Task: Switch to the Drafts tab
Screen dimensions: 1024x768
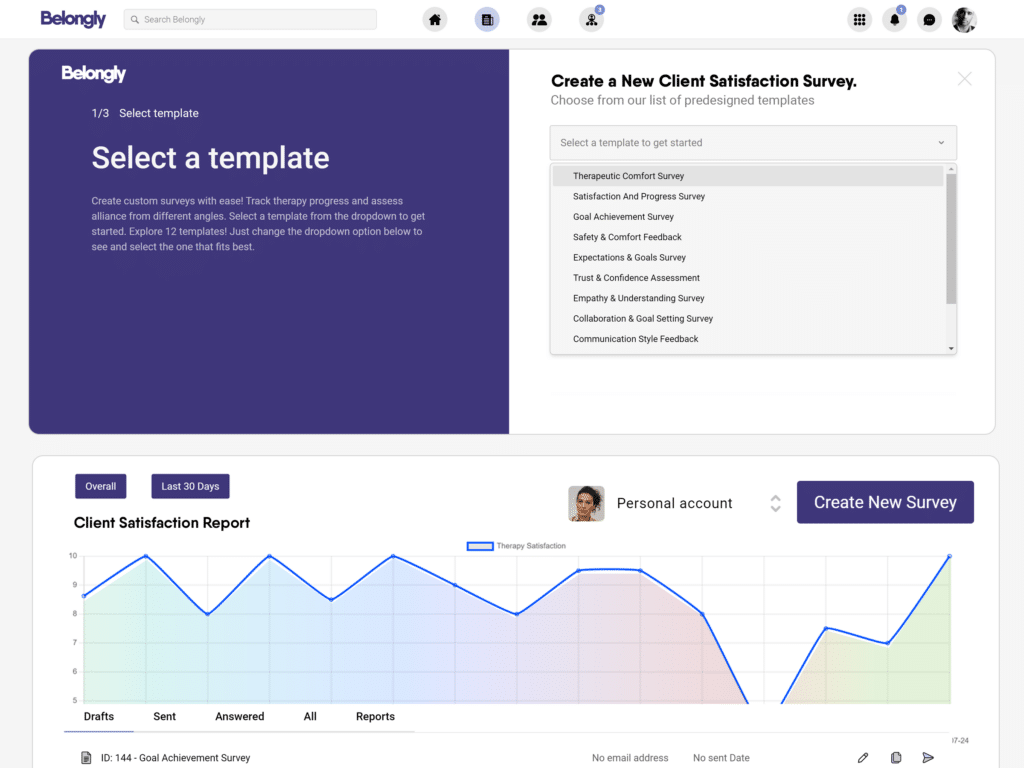Action: point(99,716)
